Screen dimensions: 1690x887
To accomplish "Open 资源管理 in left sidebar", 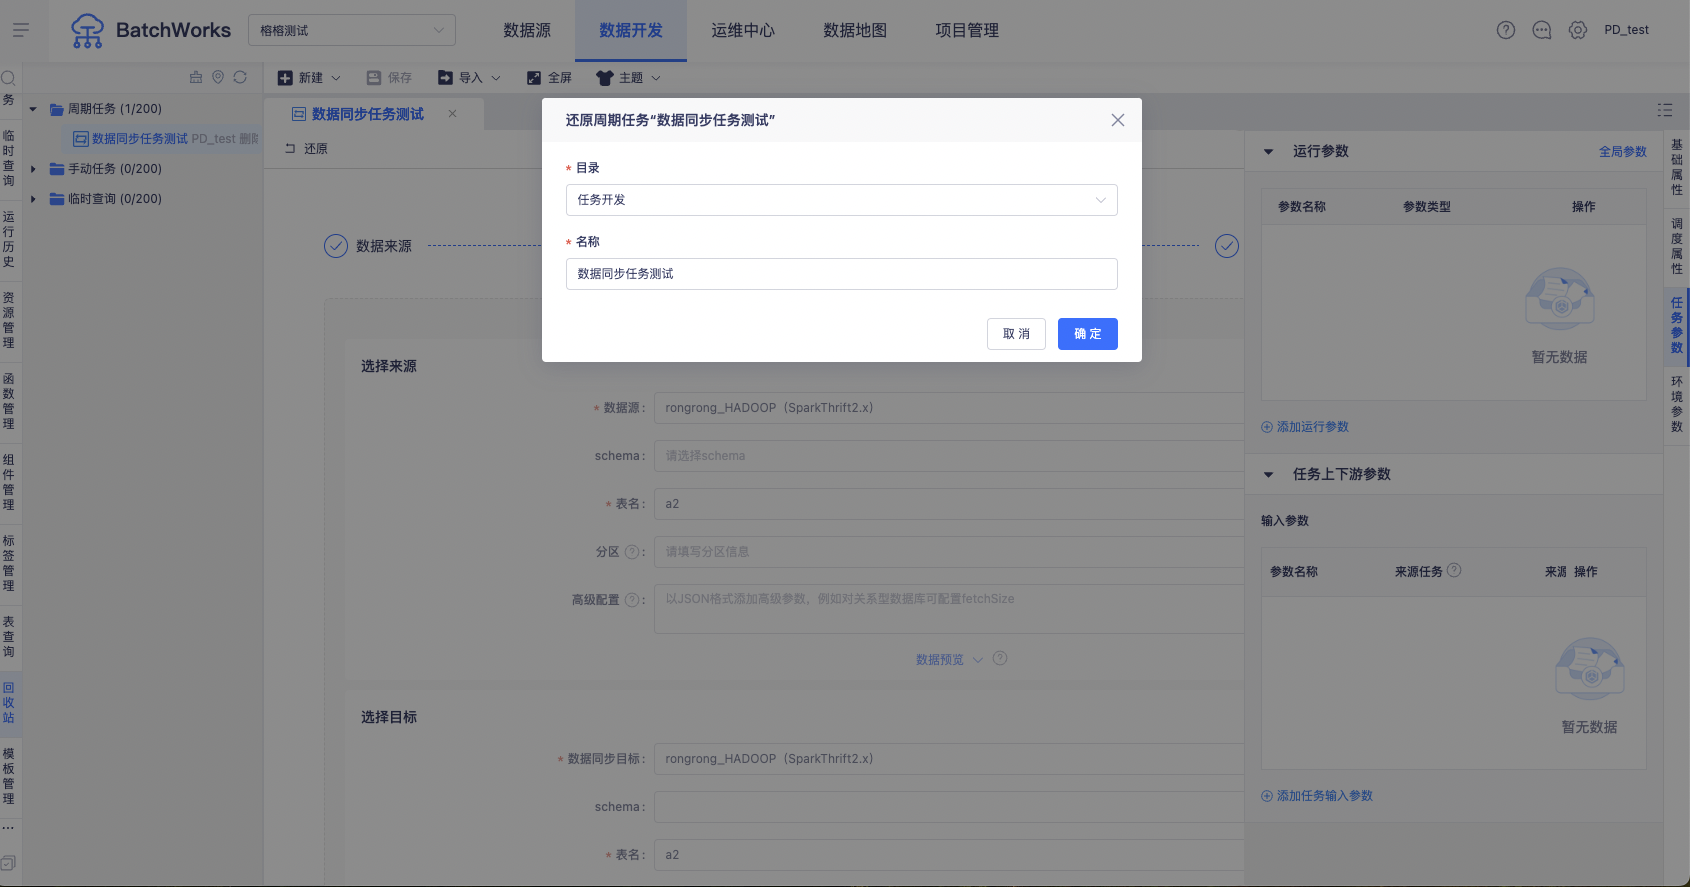I will tap(8, 320).
